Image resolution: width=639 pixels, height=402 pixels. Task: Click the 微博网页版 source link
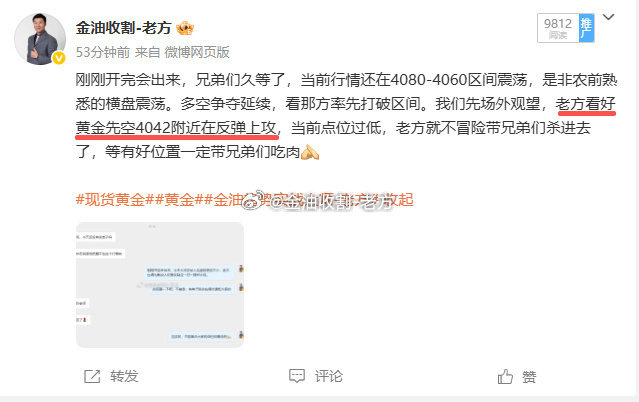tap(197, 52)
